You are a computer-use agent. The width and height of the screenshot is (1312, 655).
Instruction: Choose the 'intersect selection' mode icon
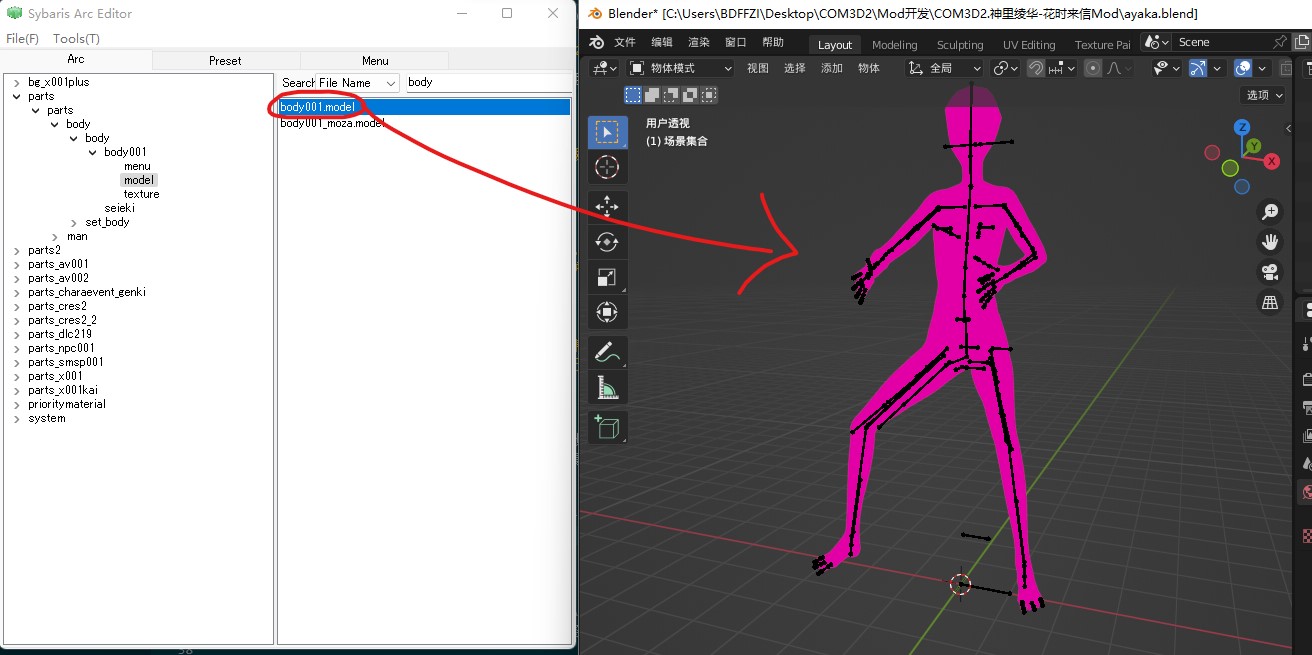(709, 95)
